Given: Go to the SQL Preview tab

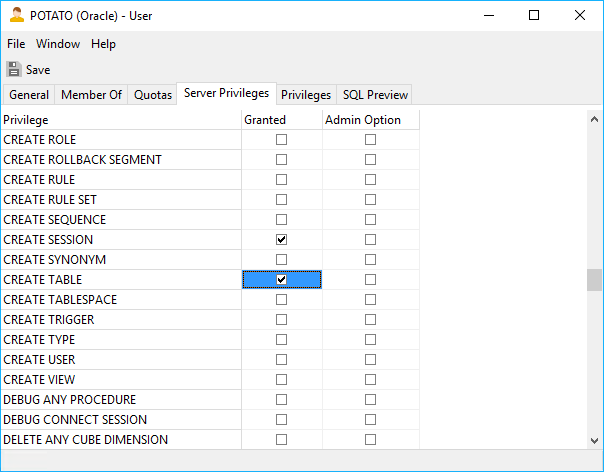Looking at the screenshot, I should point(375,95).
